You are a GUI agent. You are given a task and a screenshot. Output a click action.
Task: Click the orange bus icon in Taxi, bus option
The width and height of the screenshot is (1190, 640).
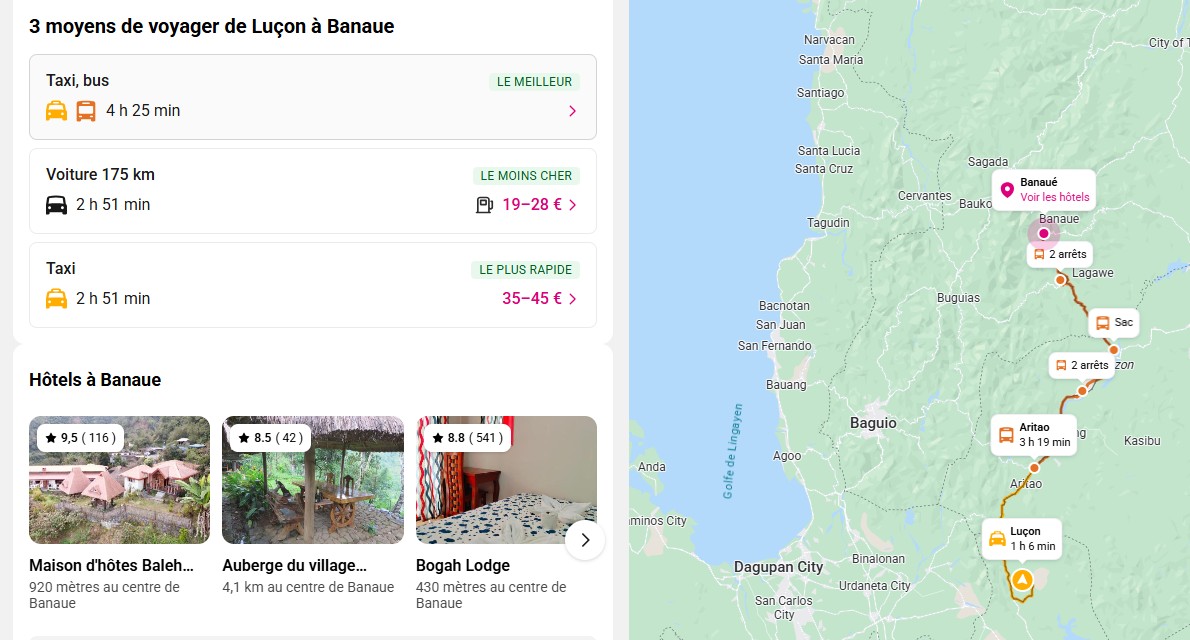86,111
